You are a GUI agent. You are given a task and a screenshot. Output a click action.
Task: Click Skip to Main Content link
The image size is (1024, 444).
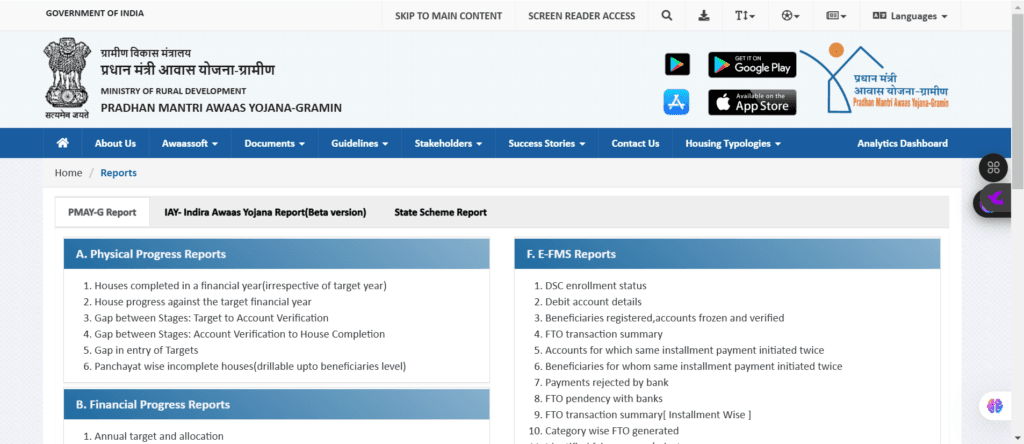pos(448,16)
